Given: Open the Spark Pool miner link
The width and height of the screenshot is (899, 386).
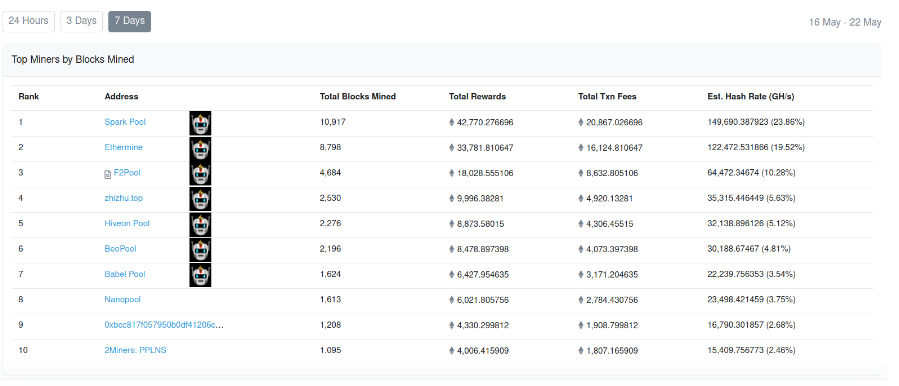Looking at the screenshot, I should pos(125,122).
